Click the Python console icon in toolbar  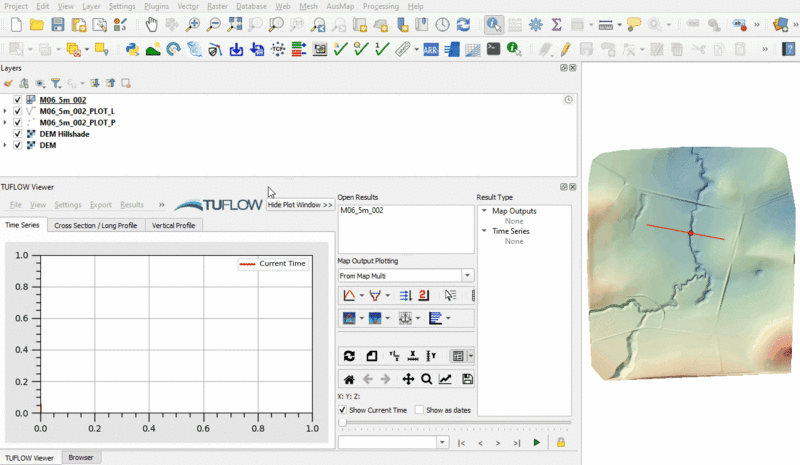pos(131,48)
